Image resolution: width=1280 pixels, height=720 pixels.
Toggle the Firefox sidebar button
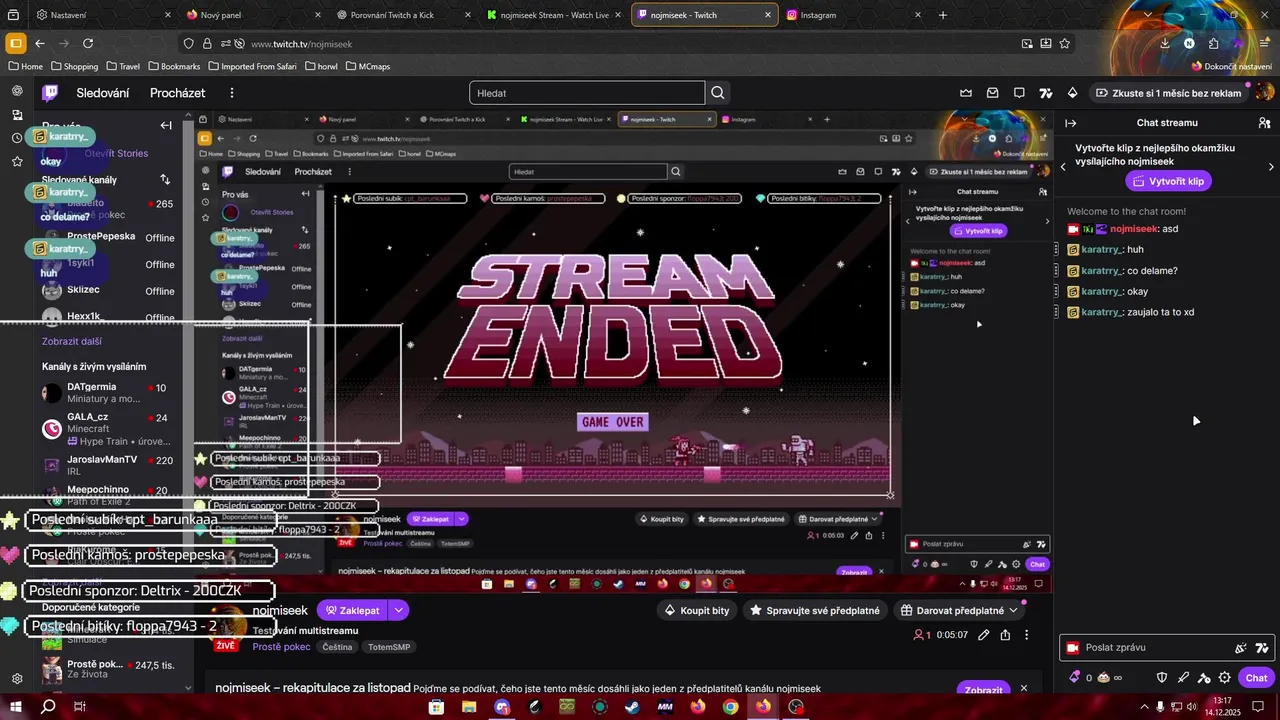[x=15, y=44]
